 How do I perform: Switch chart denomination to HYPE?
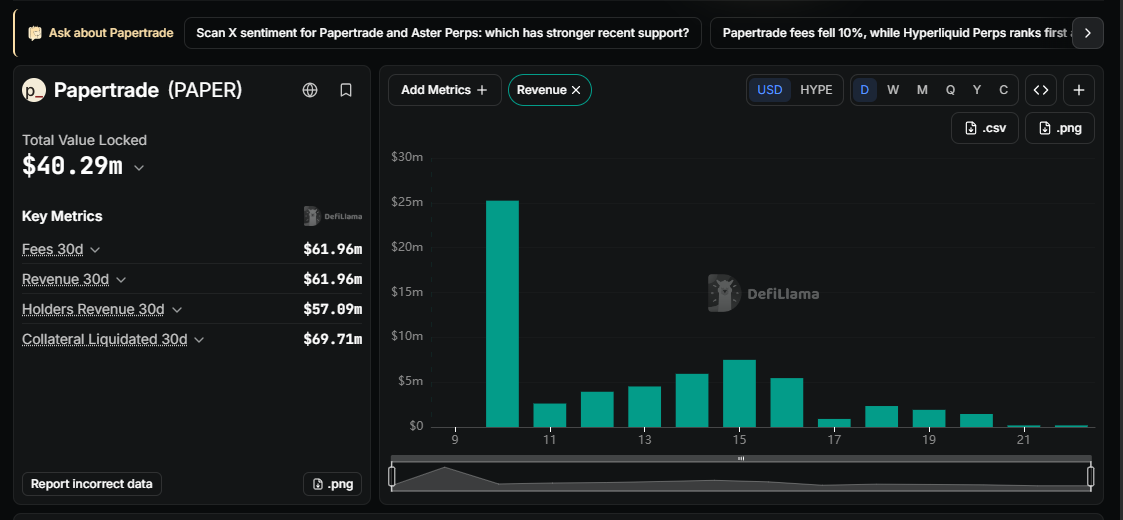(816, 90)
